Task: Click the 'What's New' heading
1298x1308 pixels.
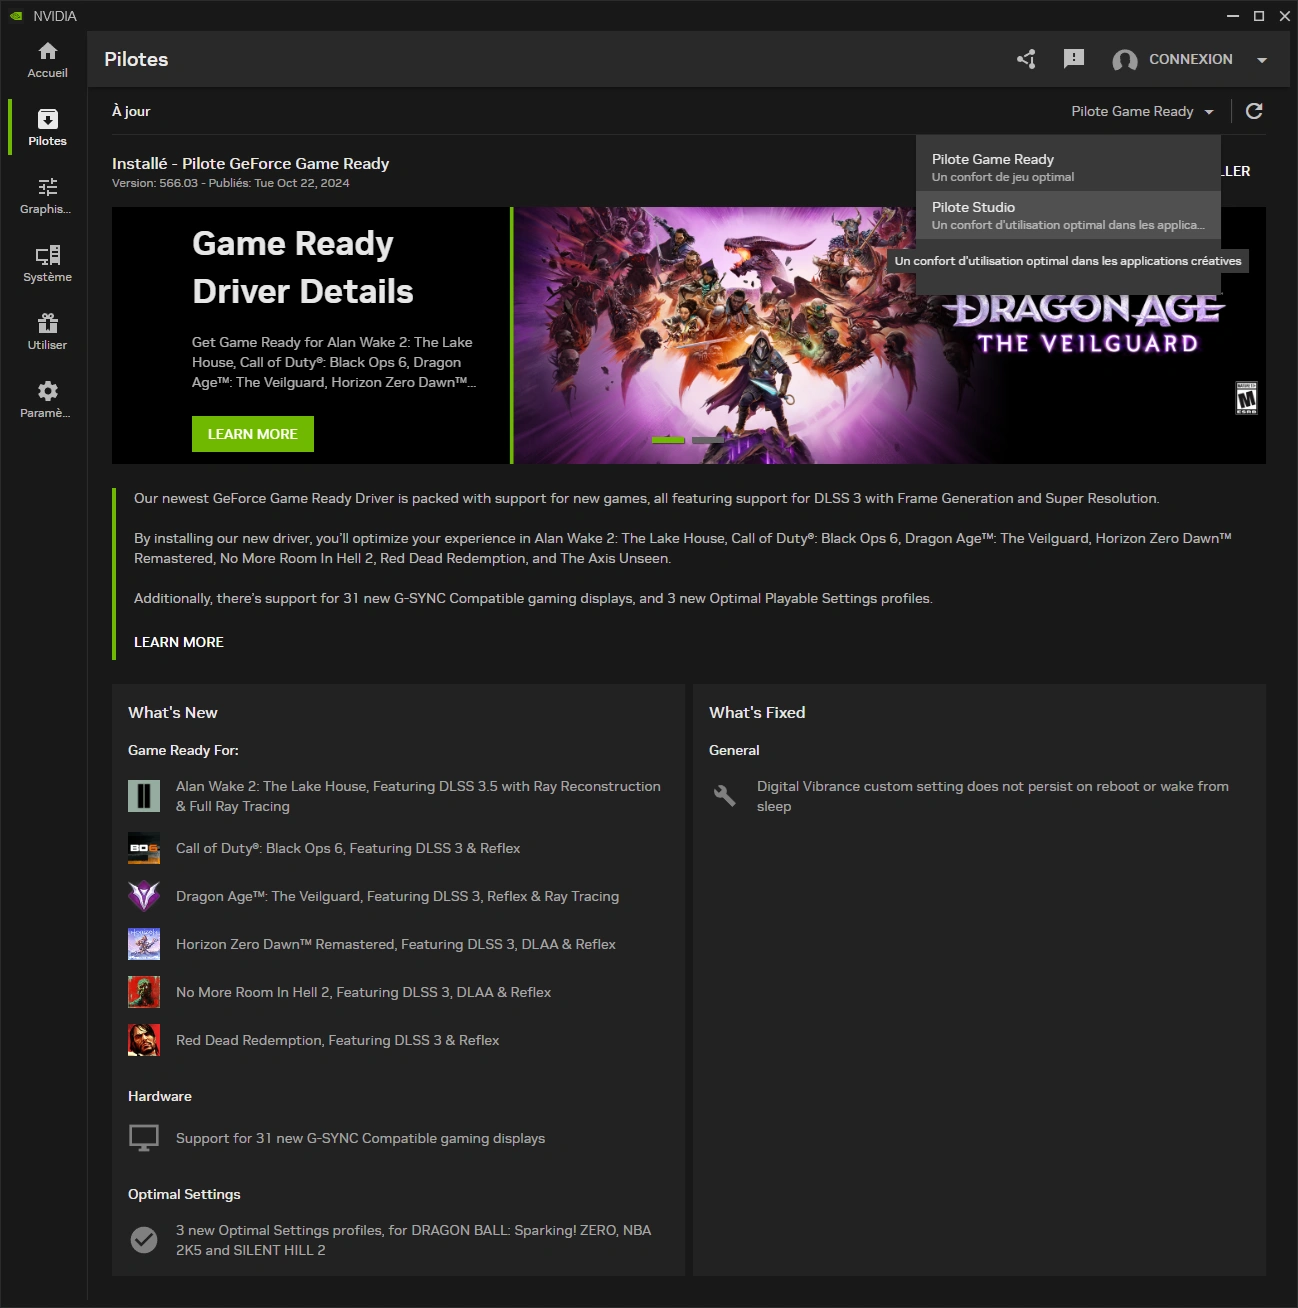Action: [173, 712]
